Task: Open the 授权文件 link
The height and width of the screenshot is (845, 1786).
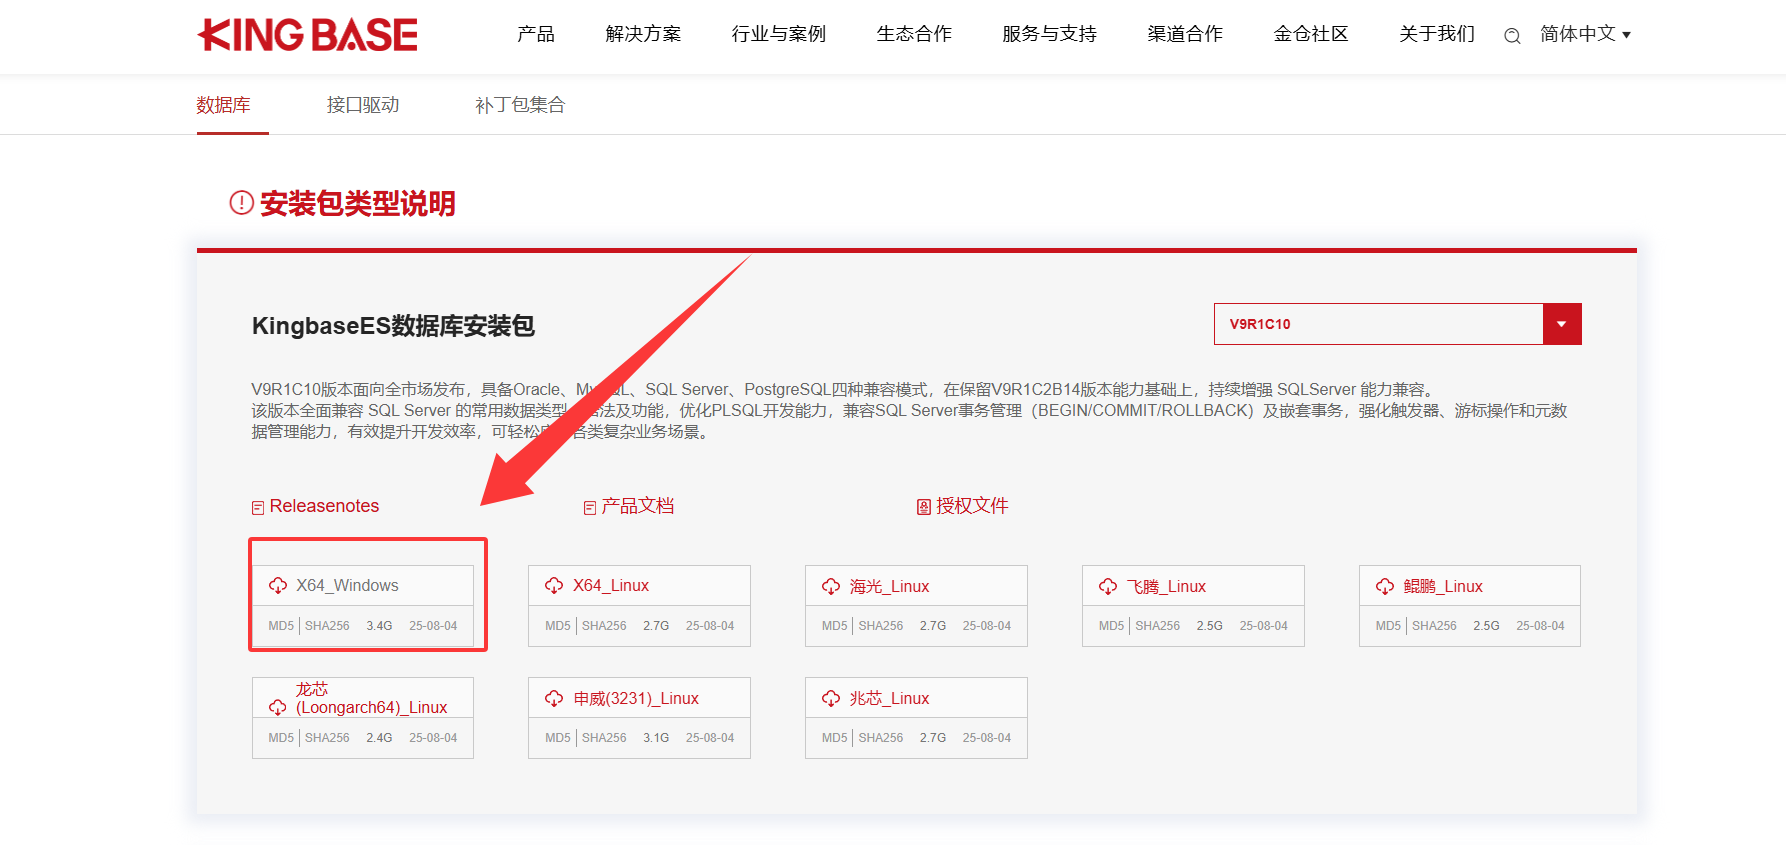Action: (972, 506)
